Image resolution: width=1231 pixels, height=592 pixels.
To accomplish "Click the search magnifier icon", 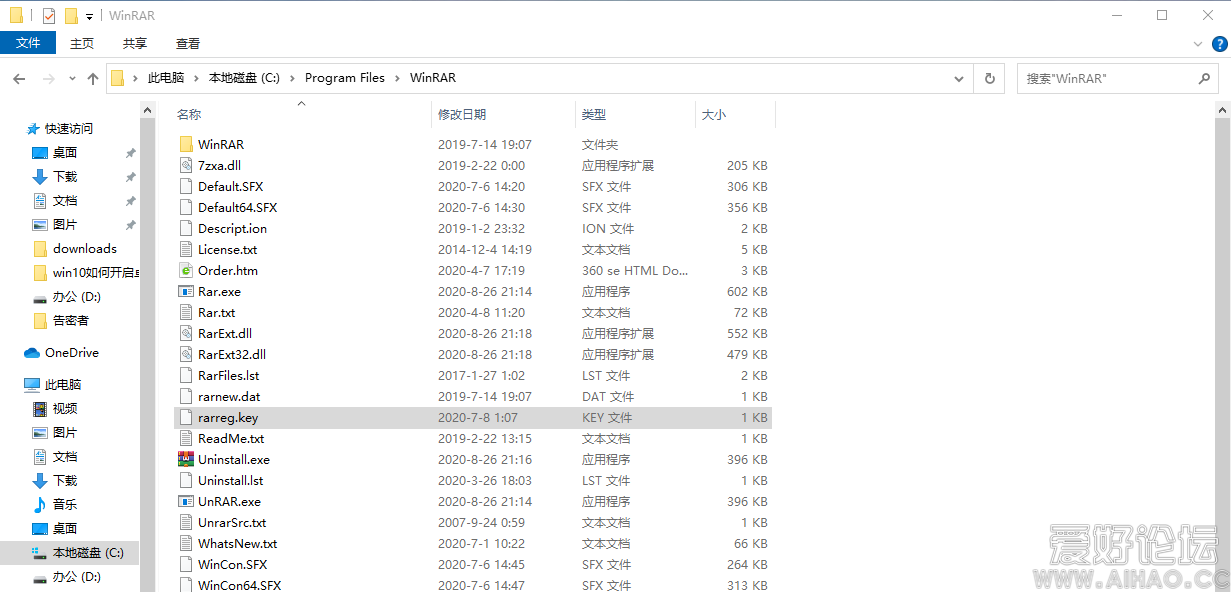I will 1205,78.
